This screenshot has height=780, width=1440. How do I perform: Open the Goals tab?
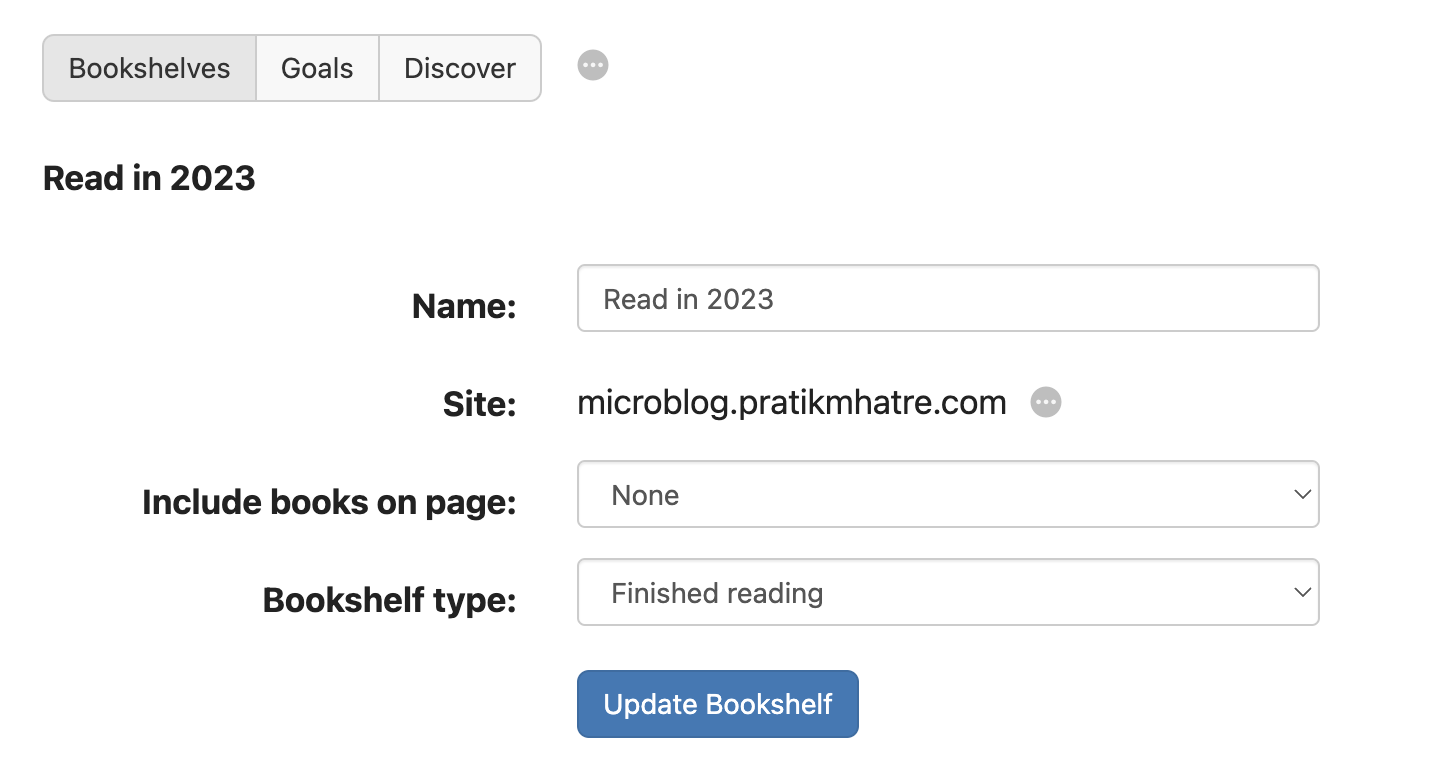coord(317,68)
